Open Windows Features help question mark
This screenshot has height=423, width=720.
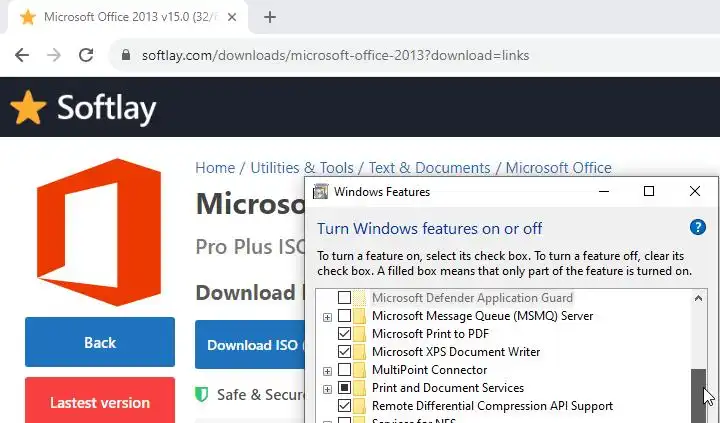tap(698, 227)
